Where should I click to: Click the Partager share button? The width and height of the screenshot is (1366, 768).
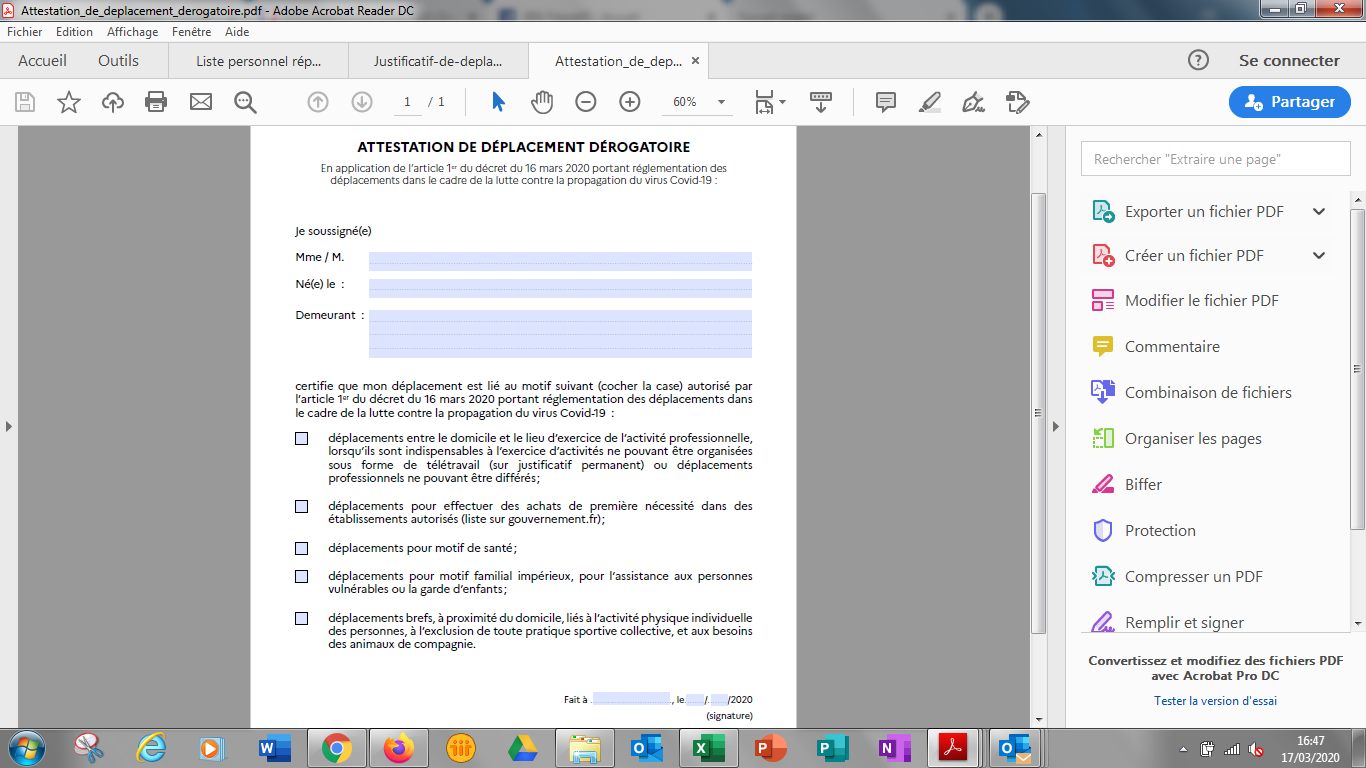click(x=1289, y=102)
